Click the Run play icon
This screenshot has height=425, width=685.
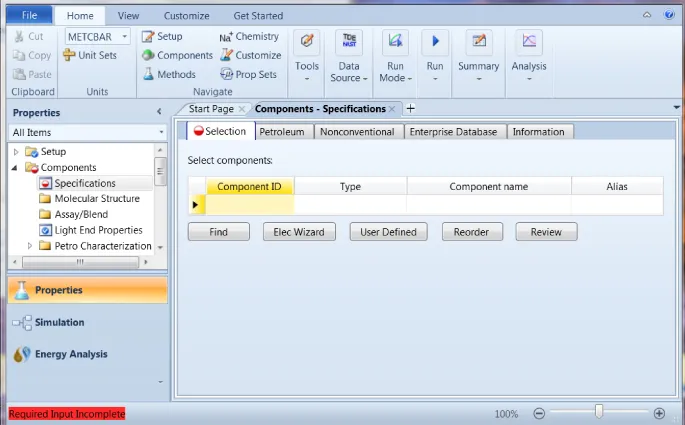[435, 41]
